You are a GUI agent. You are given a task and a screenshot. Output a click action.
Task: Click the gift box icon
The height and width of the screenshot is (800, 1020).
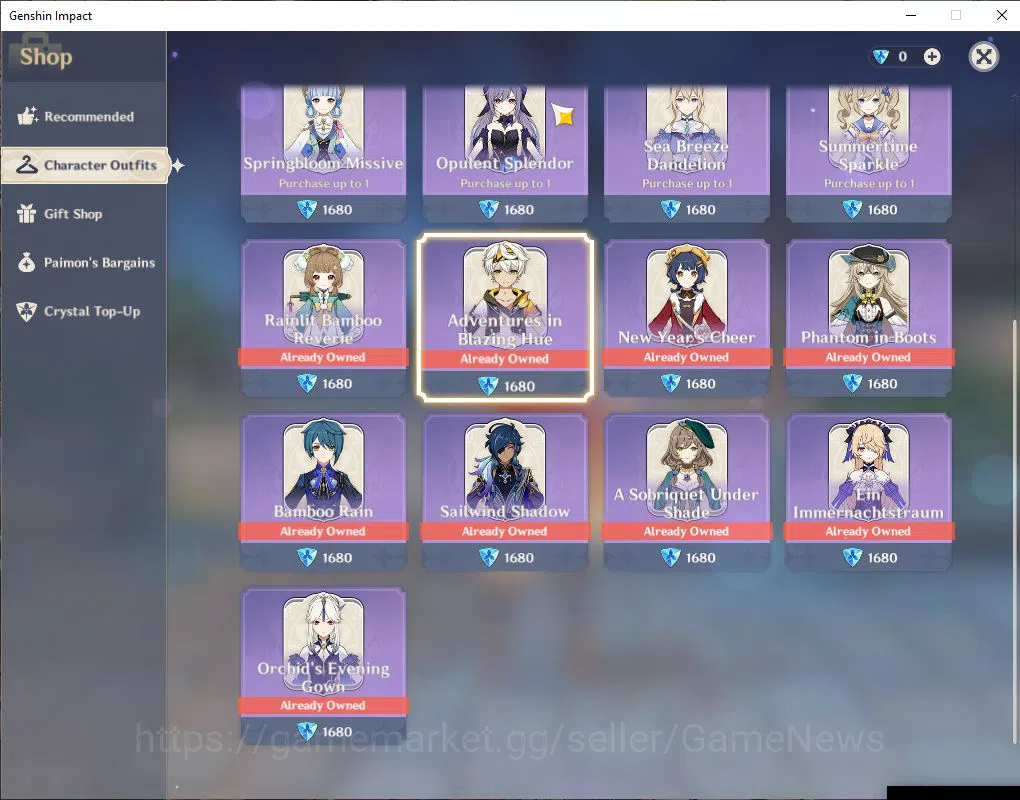point(26,213)
